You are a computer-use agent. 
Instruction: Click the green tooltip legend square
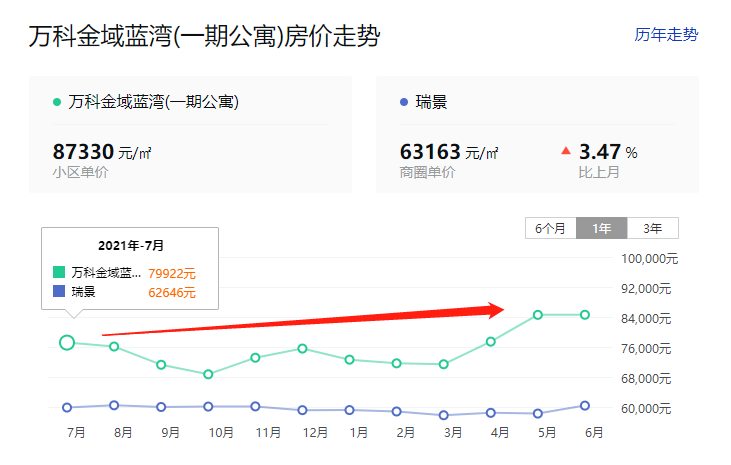[x=59, y=271]
